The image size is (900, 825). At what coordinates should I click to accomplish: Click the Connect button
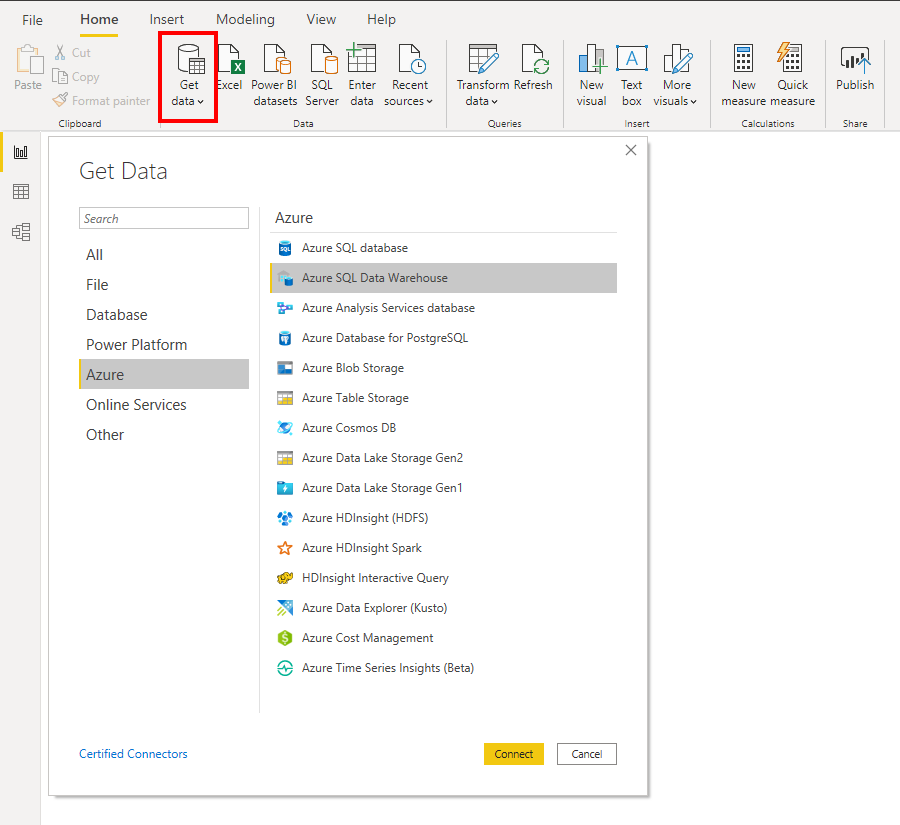(x=514, y=754)
